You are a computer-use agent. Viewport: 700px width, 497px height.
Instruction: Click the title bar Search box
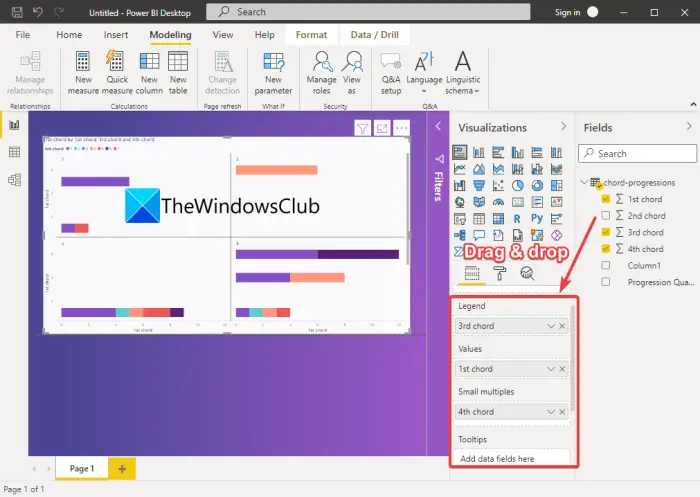click(x=368, y=12)
